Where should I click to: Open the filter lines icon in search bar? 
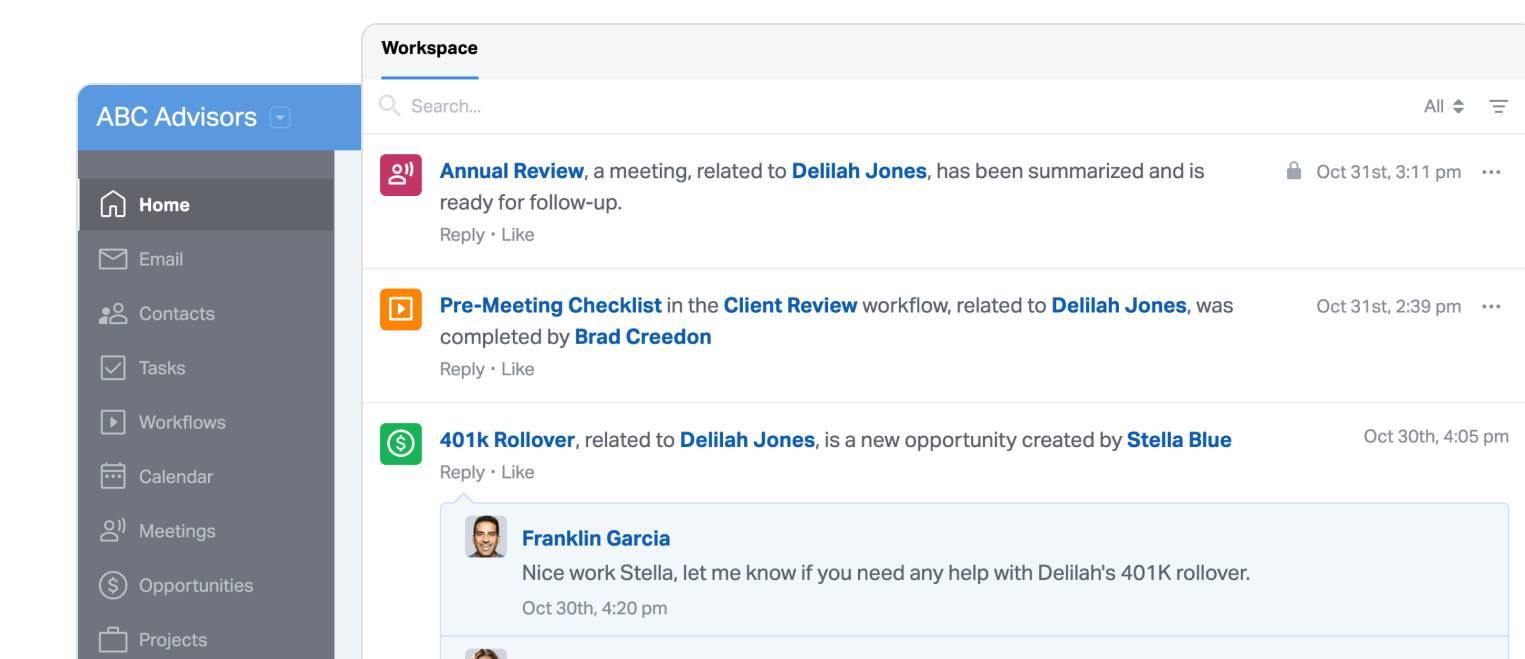pos(1498,106)
